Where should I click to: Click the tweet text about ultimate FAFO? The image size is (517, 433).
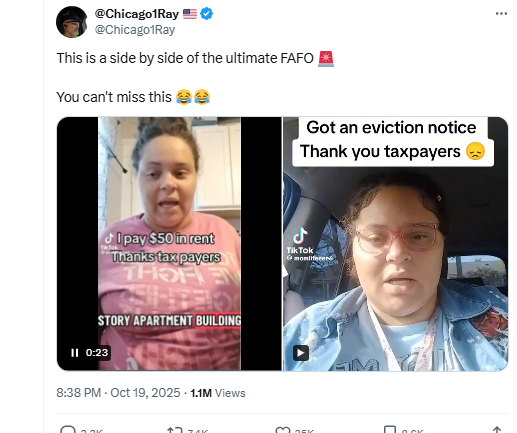pos(185,58)
